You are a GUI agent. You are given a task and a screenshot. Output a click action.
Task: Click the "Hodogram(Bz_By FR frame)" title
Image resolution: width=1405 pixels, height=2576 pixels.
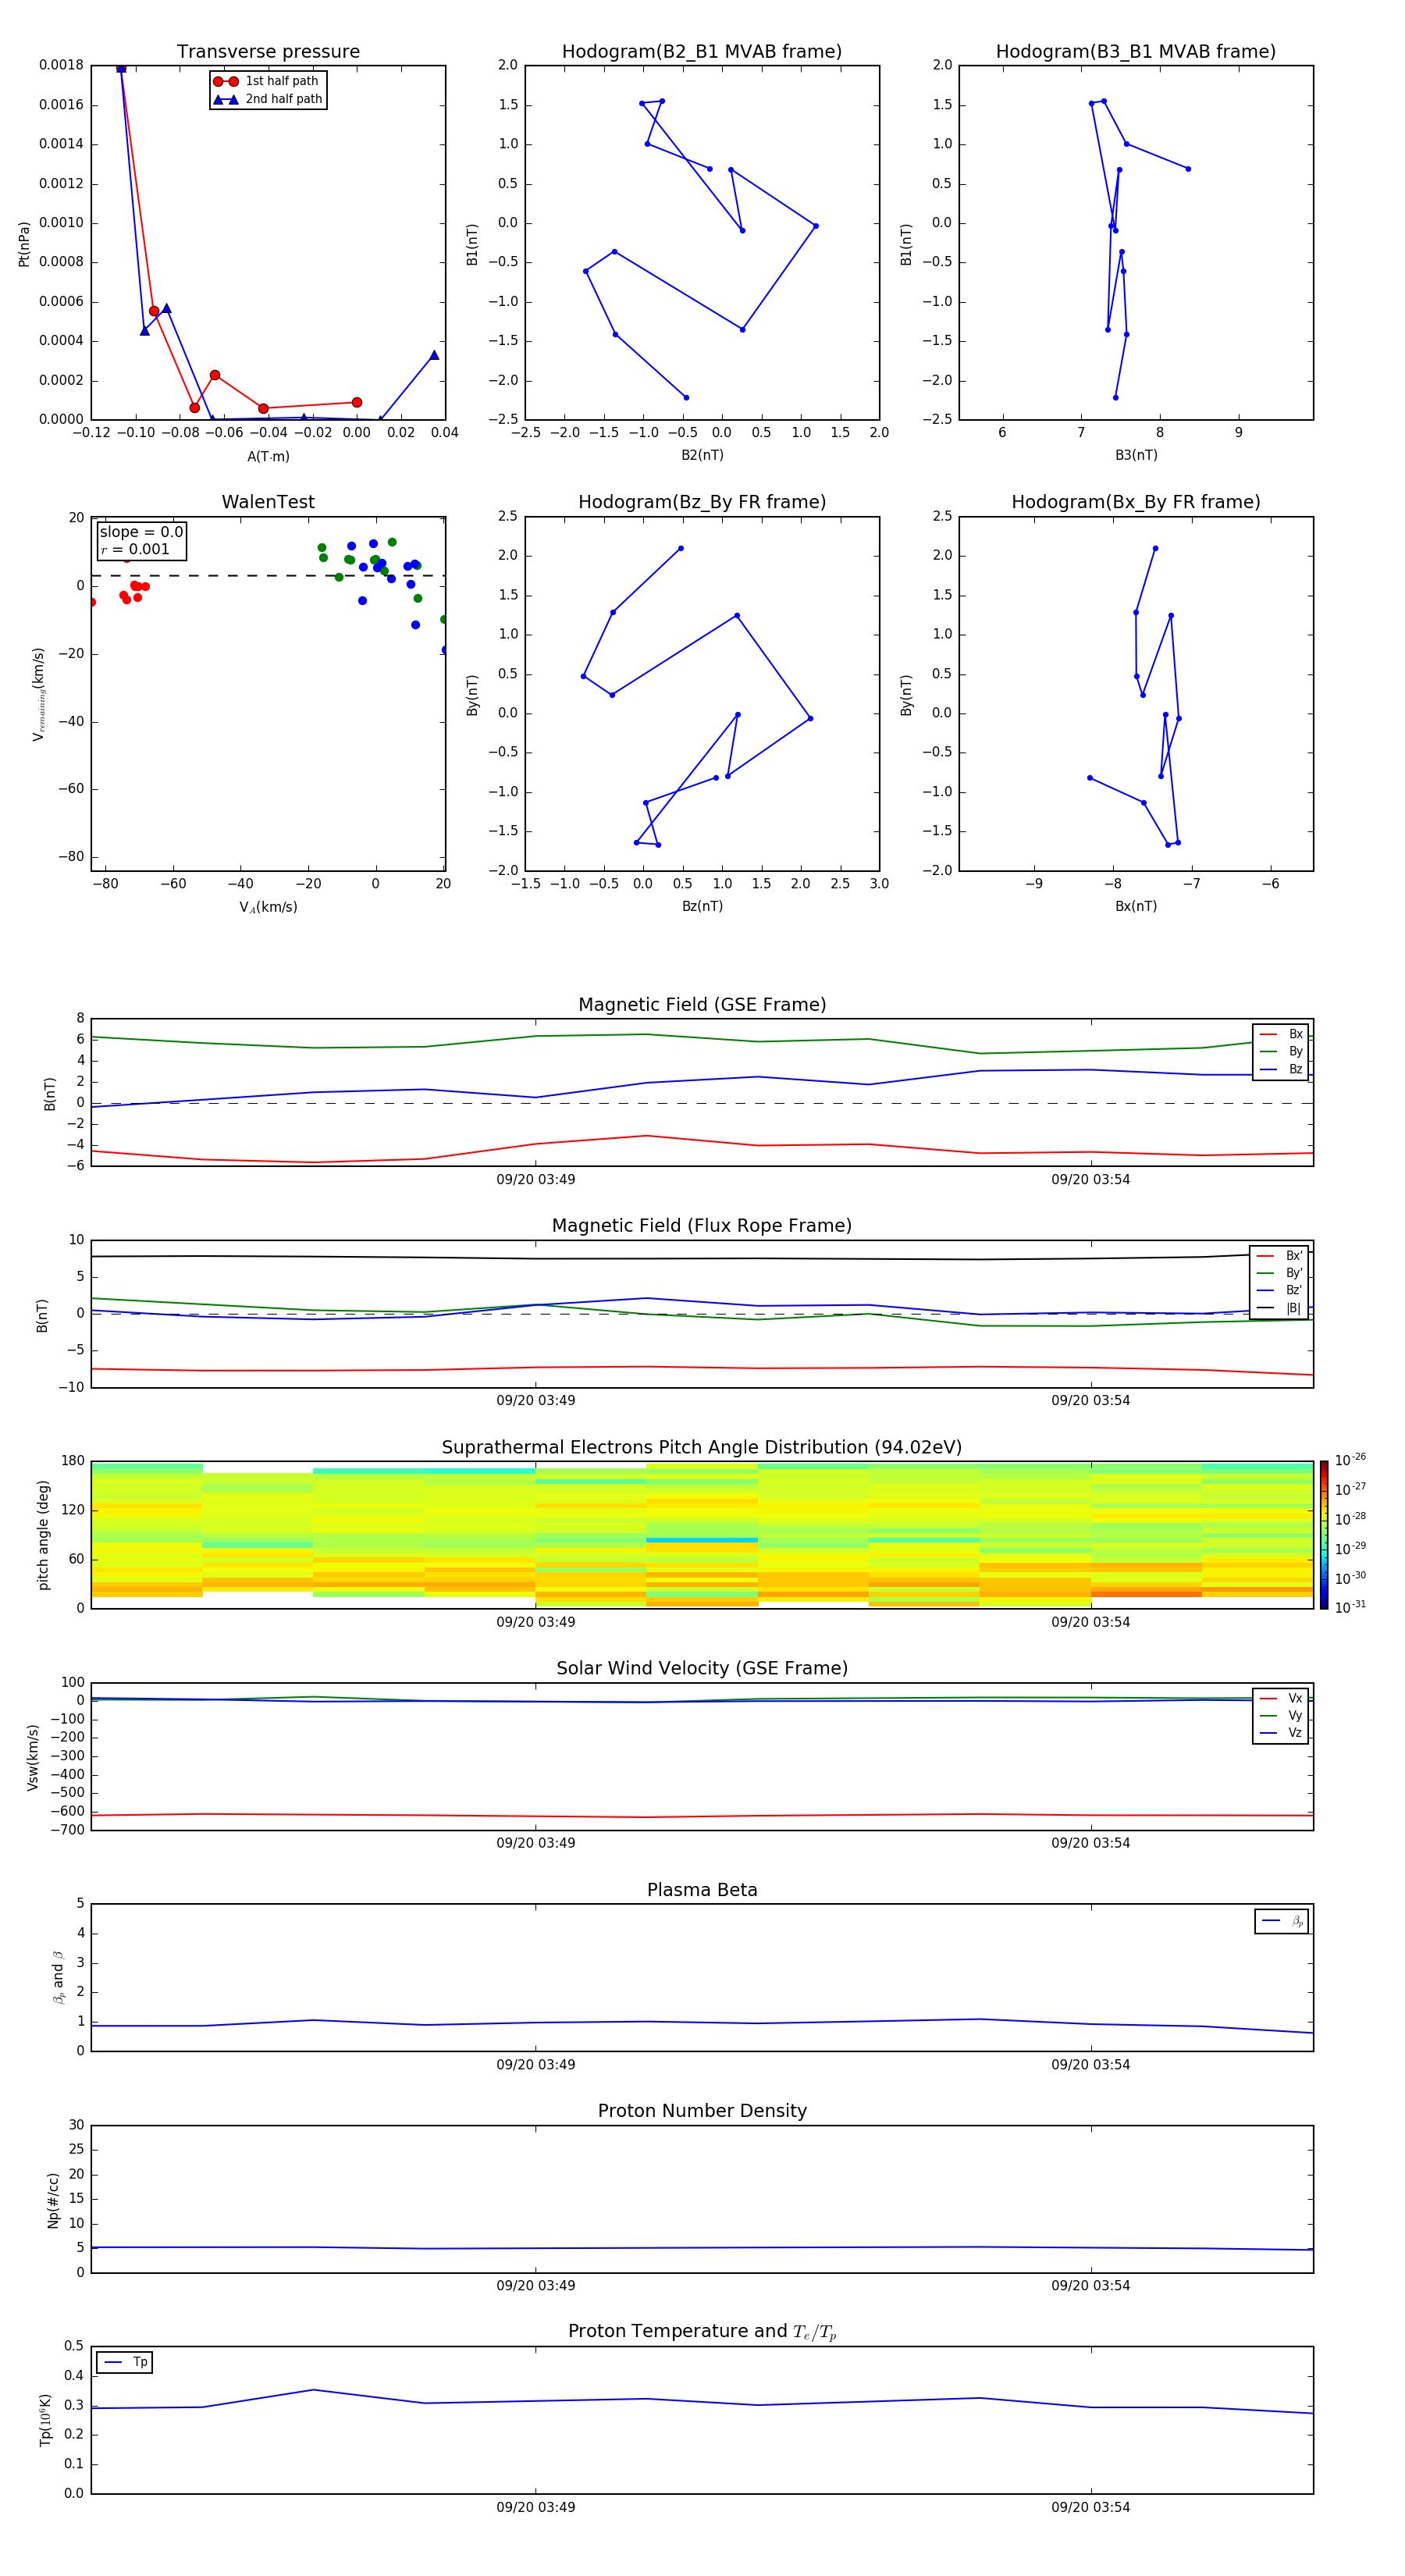[x=702, y=502]
